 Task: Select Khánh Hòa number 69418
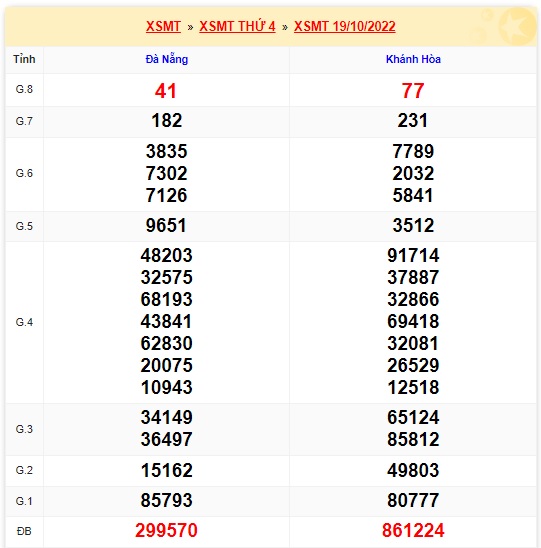(x=413, y=322)
